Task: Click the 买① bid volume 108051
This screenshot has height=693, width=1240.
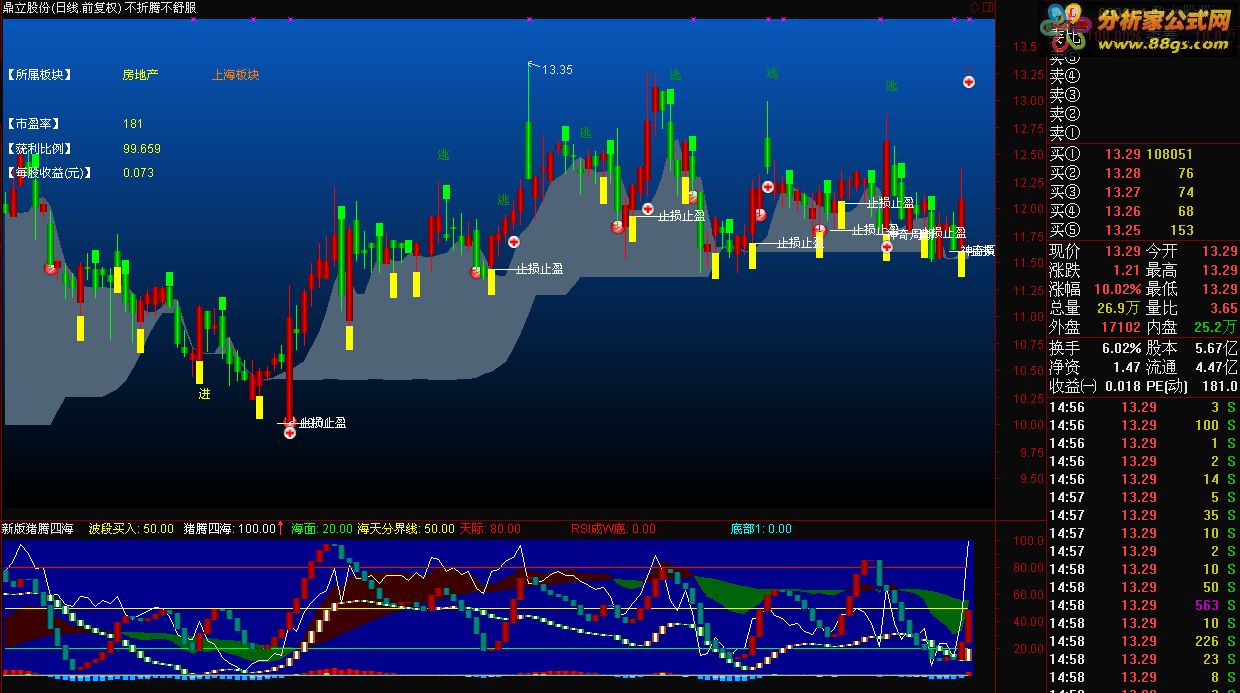Action: pos(1169,155)
